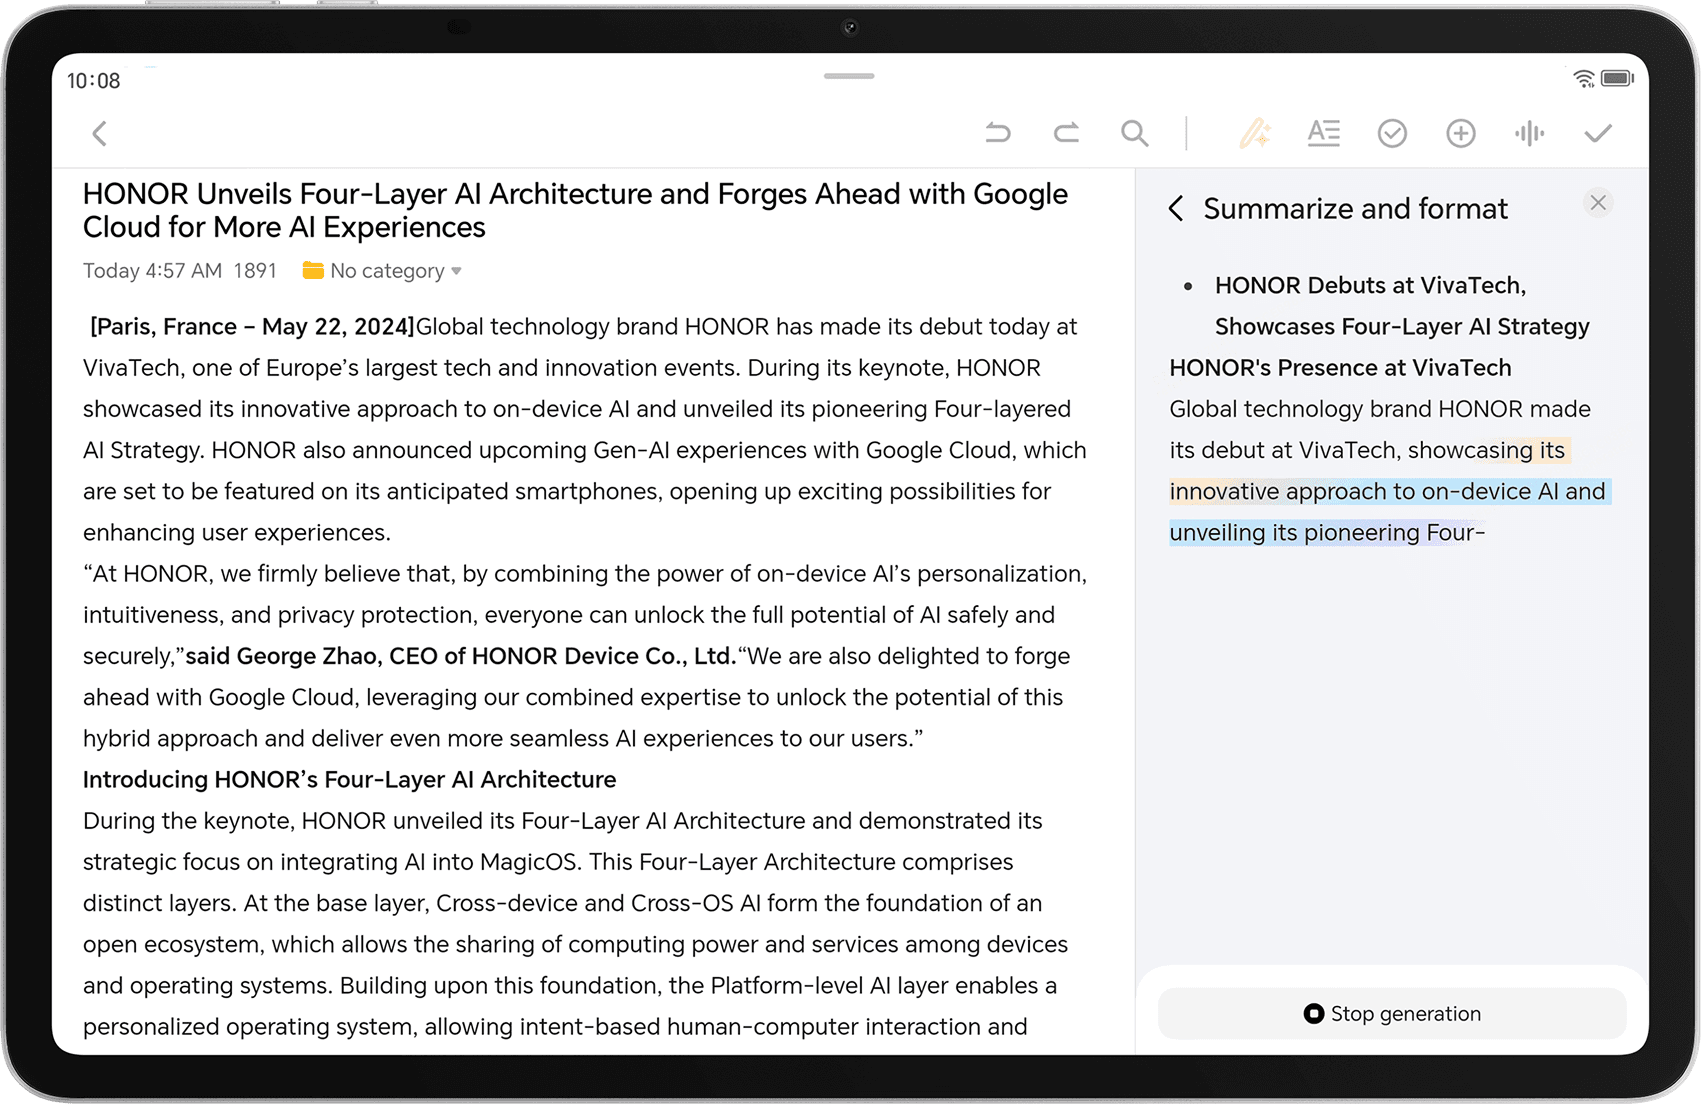Undo the last edit
The height and width of the screenshot is (1104, 1701).
coord(997,133)
